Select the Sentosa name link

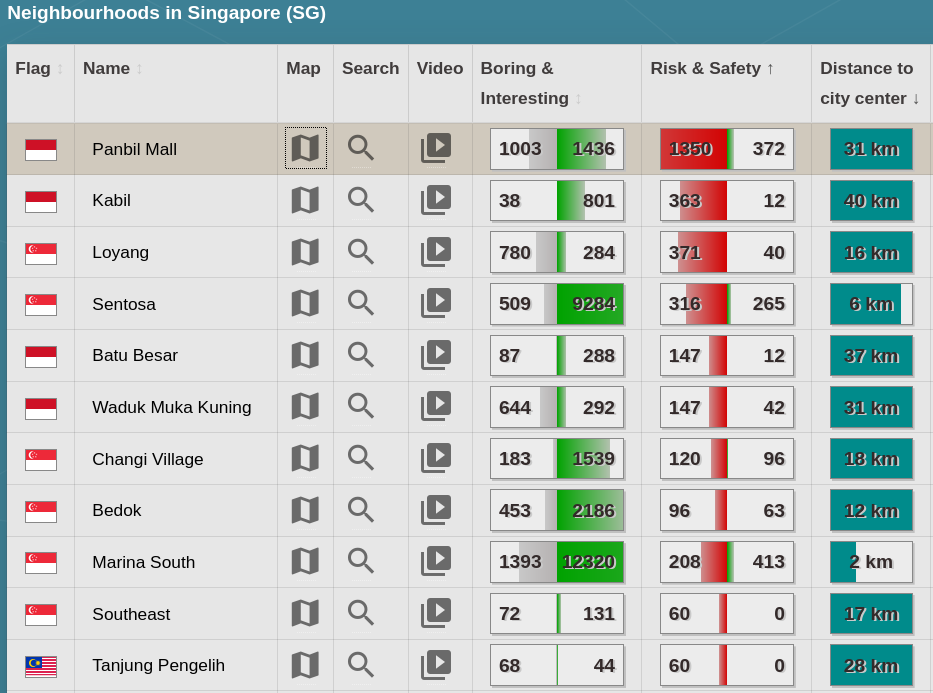coord(124,304)
